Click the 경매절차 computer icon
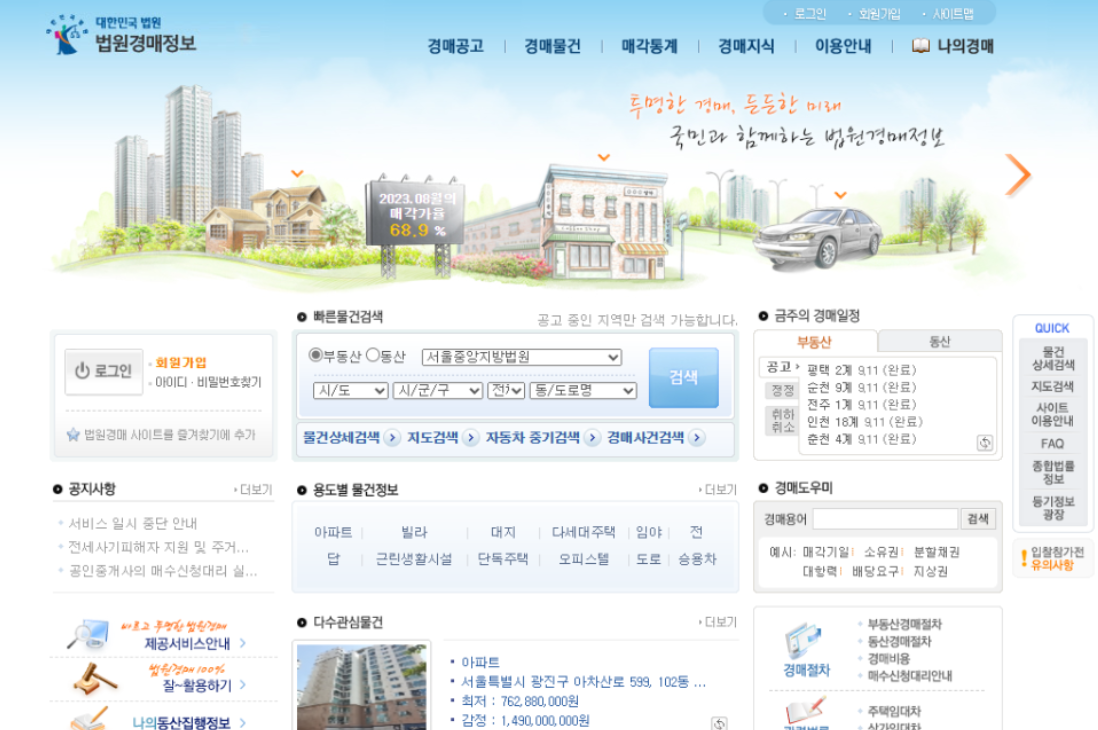Image resolution: width=1098 pixels, height=730 pixels. [803, 640]
